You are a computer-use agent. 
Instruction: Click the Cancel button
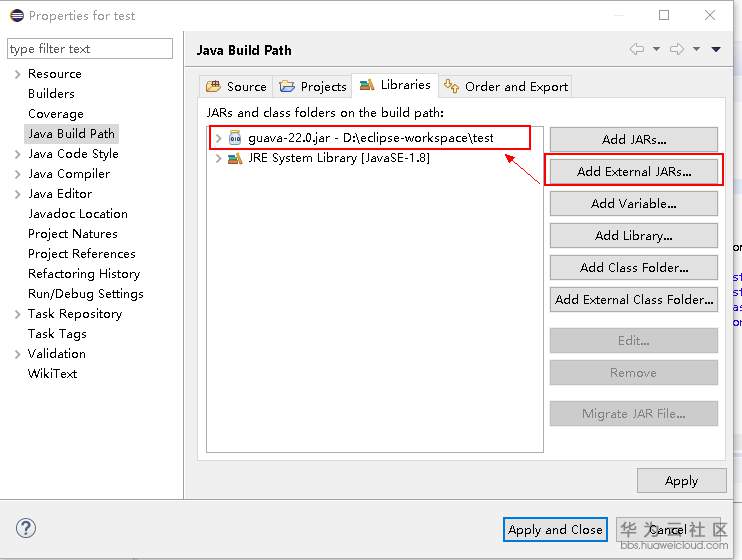(x=668, y=530)
